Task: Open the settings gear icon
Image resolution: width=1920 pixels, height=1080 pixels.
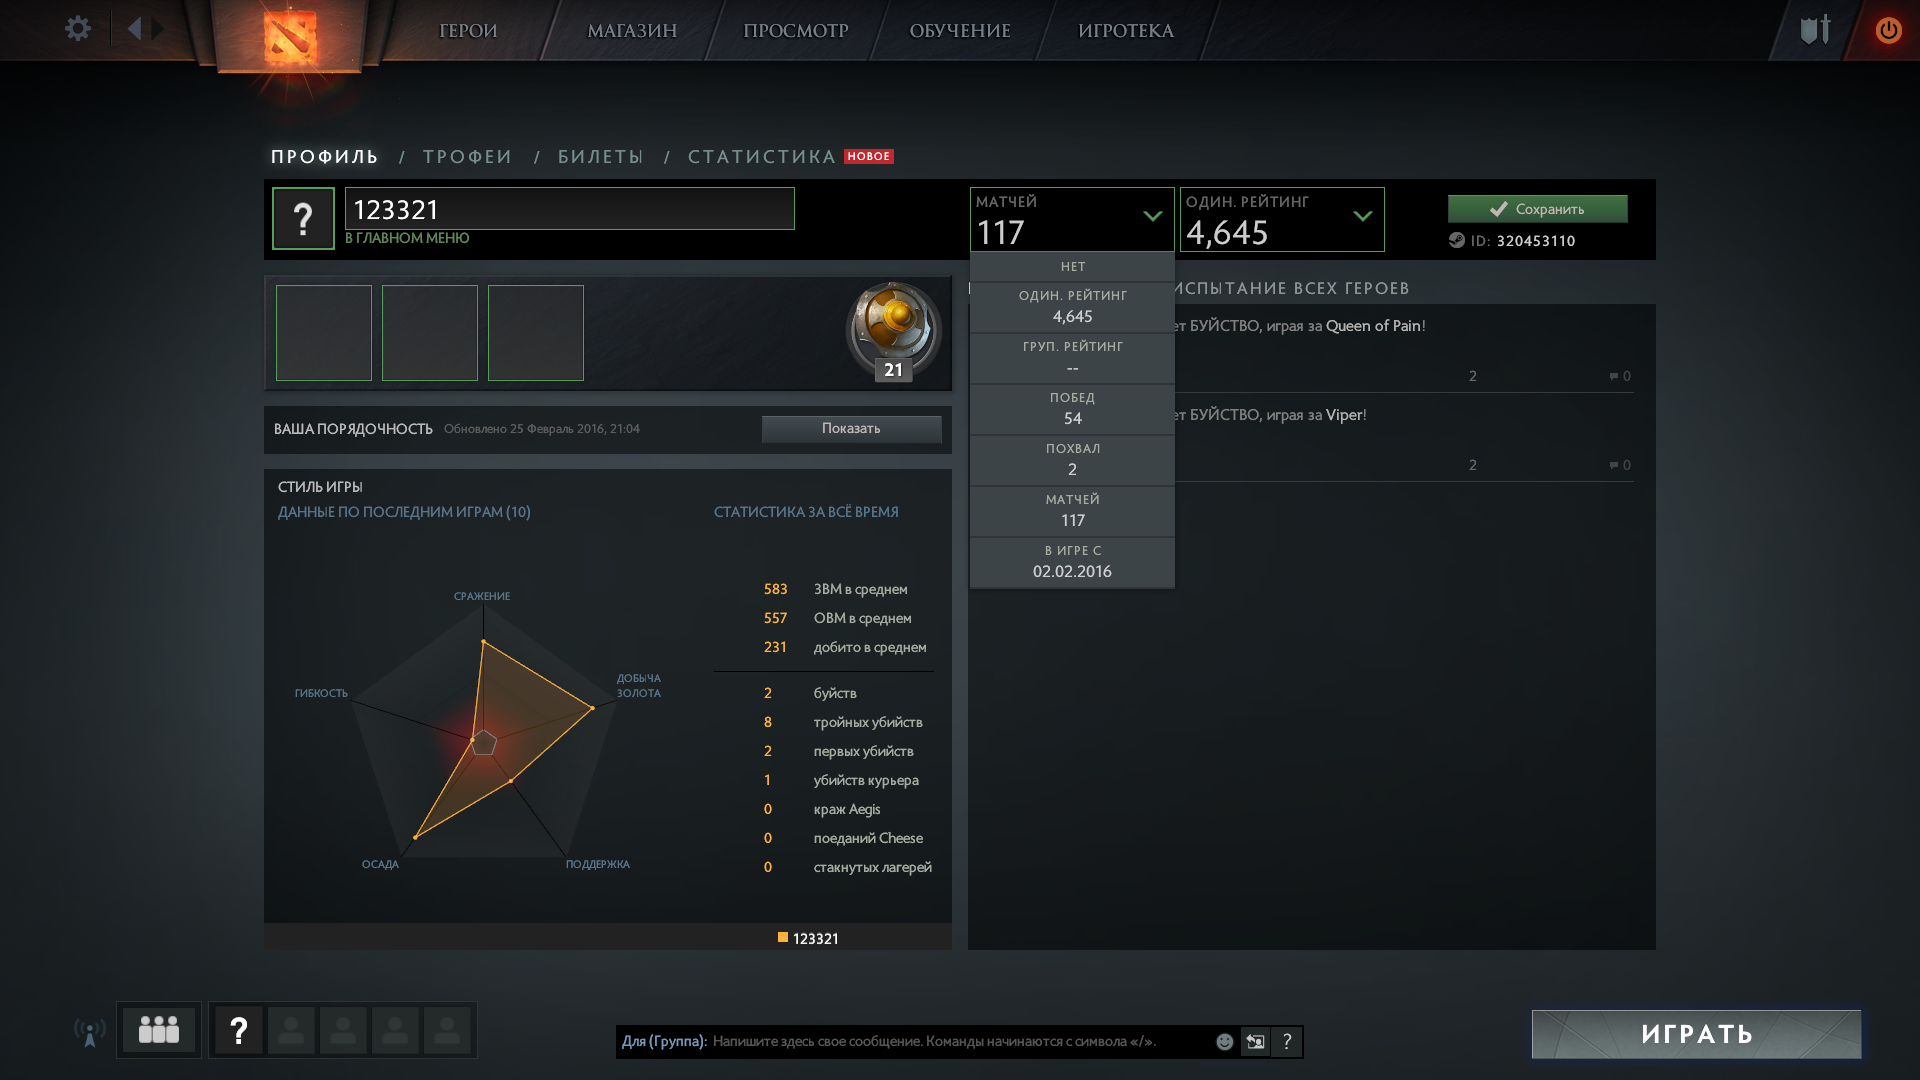Action: (x=78, y=29)
